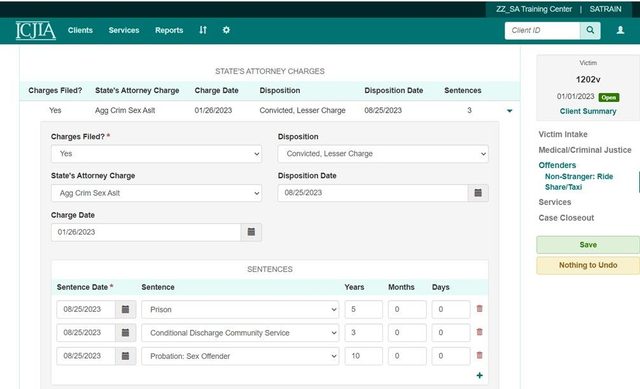Viewport: 640px width, 389px height.
Task: Click Months field for Conditional Discharge row
Action: pyautogui.click(x=407, y=333)
